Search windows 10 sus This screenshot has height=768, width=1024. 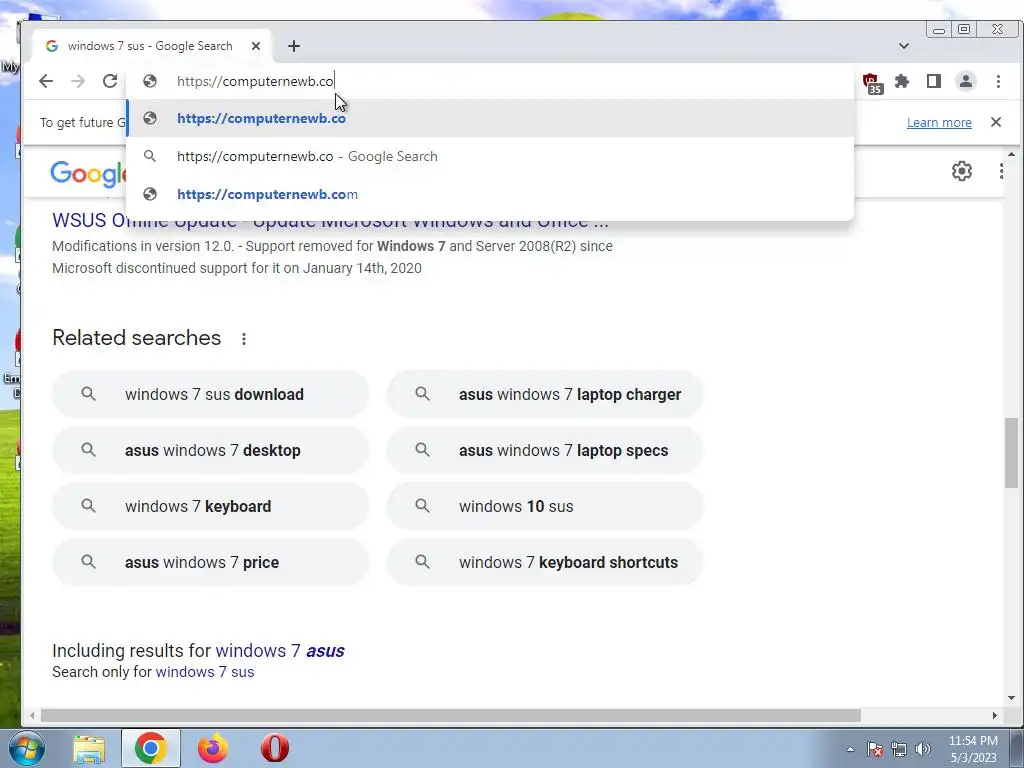pyautogui.click(x=545, y=506)
